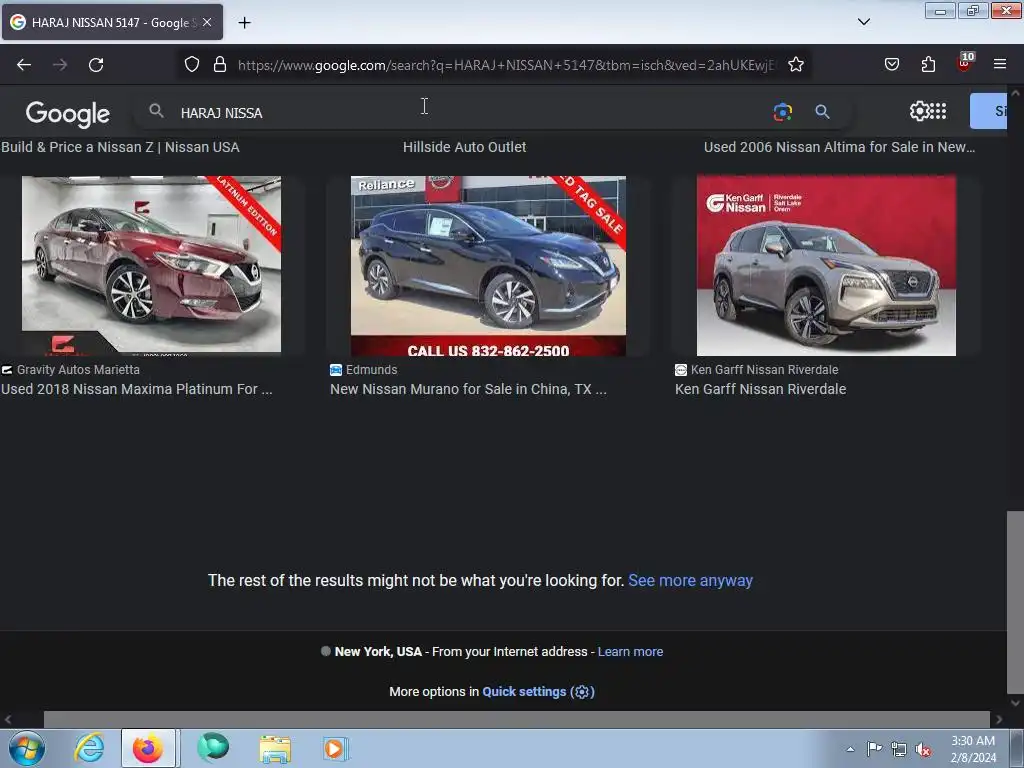Go back to the previous page
The height and width of the screenshot is (768, 1024).
pos(24,65)
